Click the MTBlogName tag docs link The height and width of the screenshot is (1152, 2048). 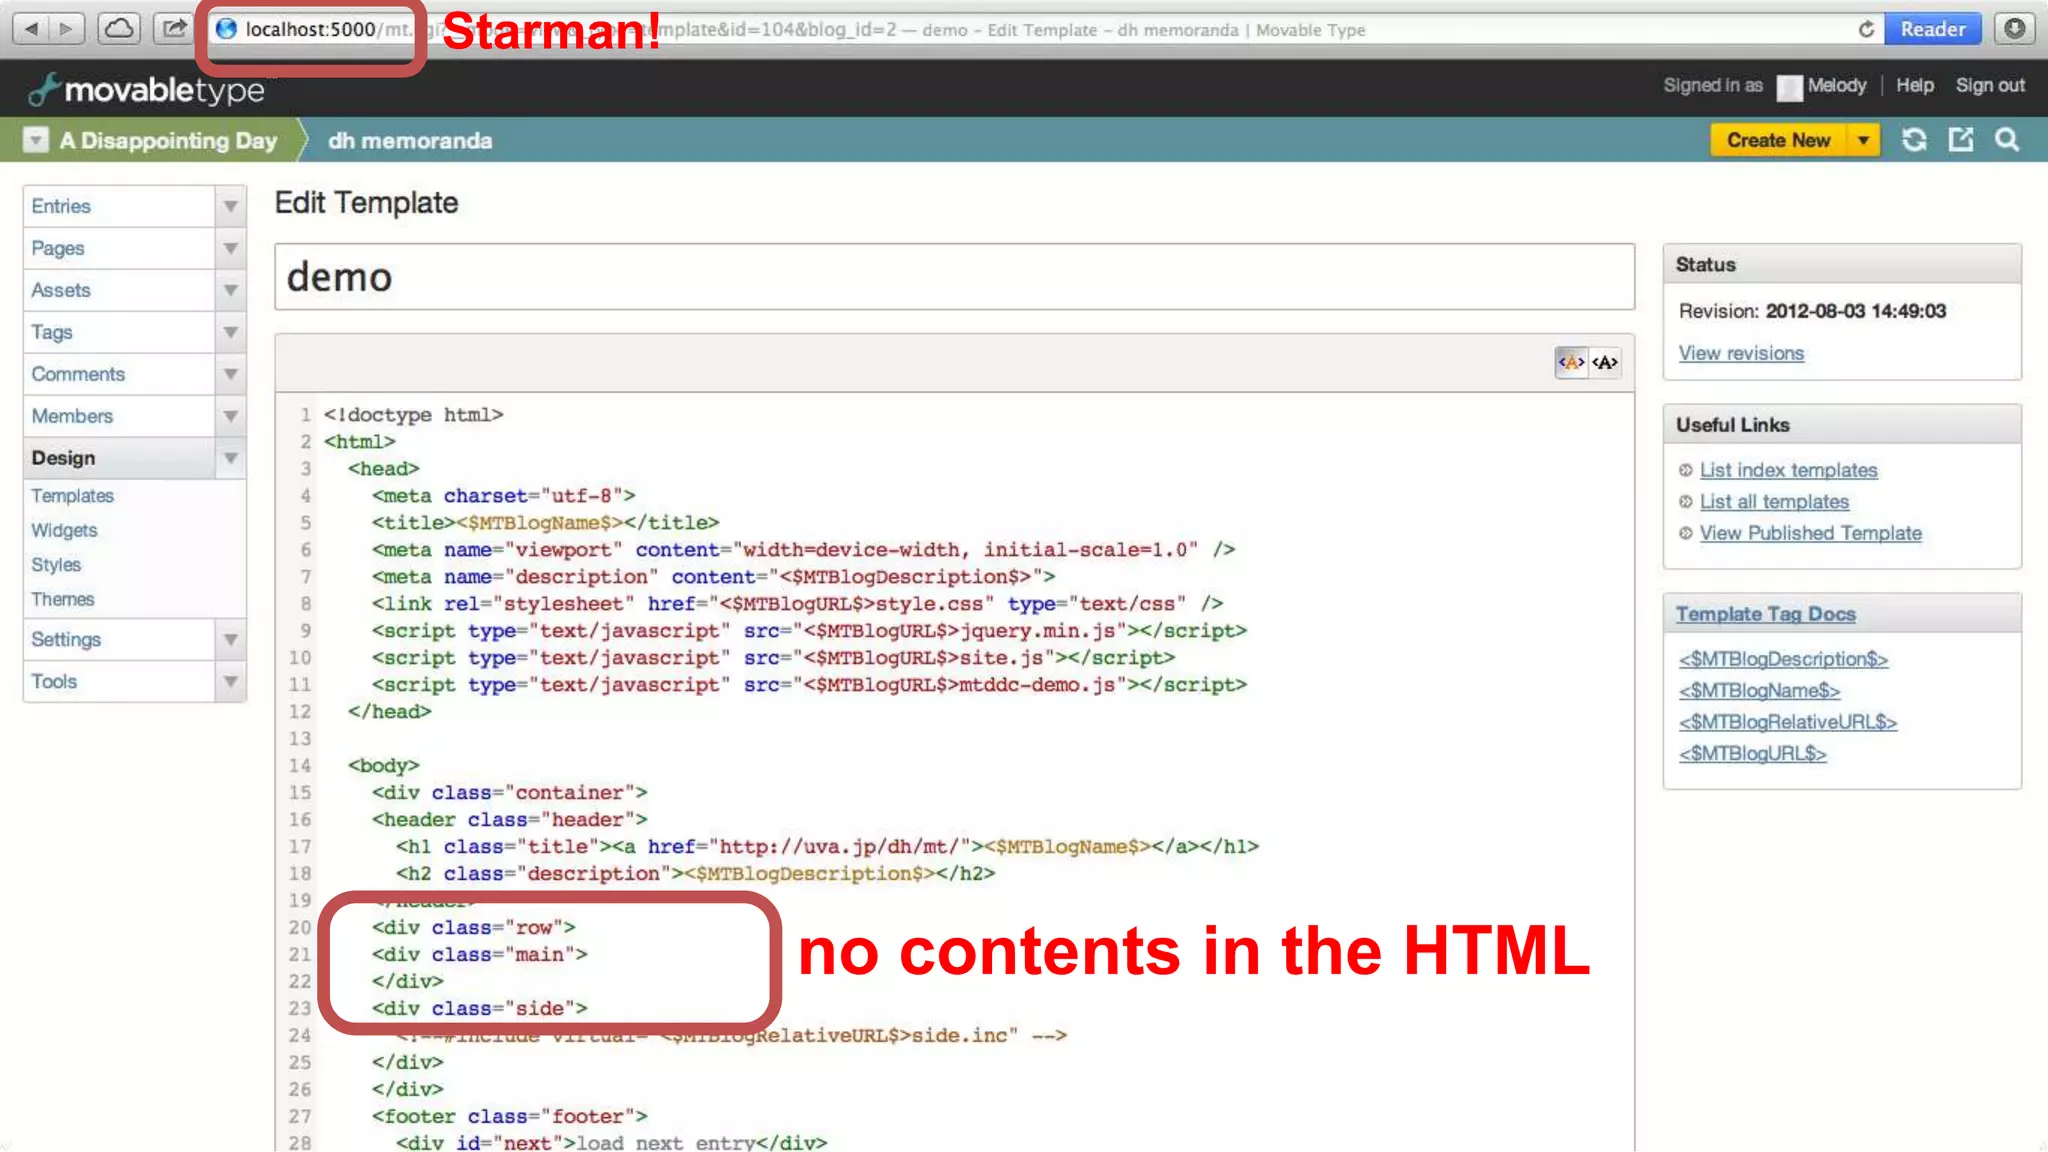click(1759, 691)
